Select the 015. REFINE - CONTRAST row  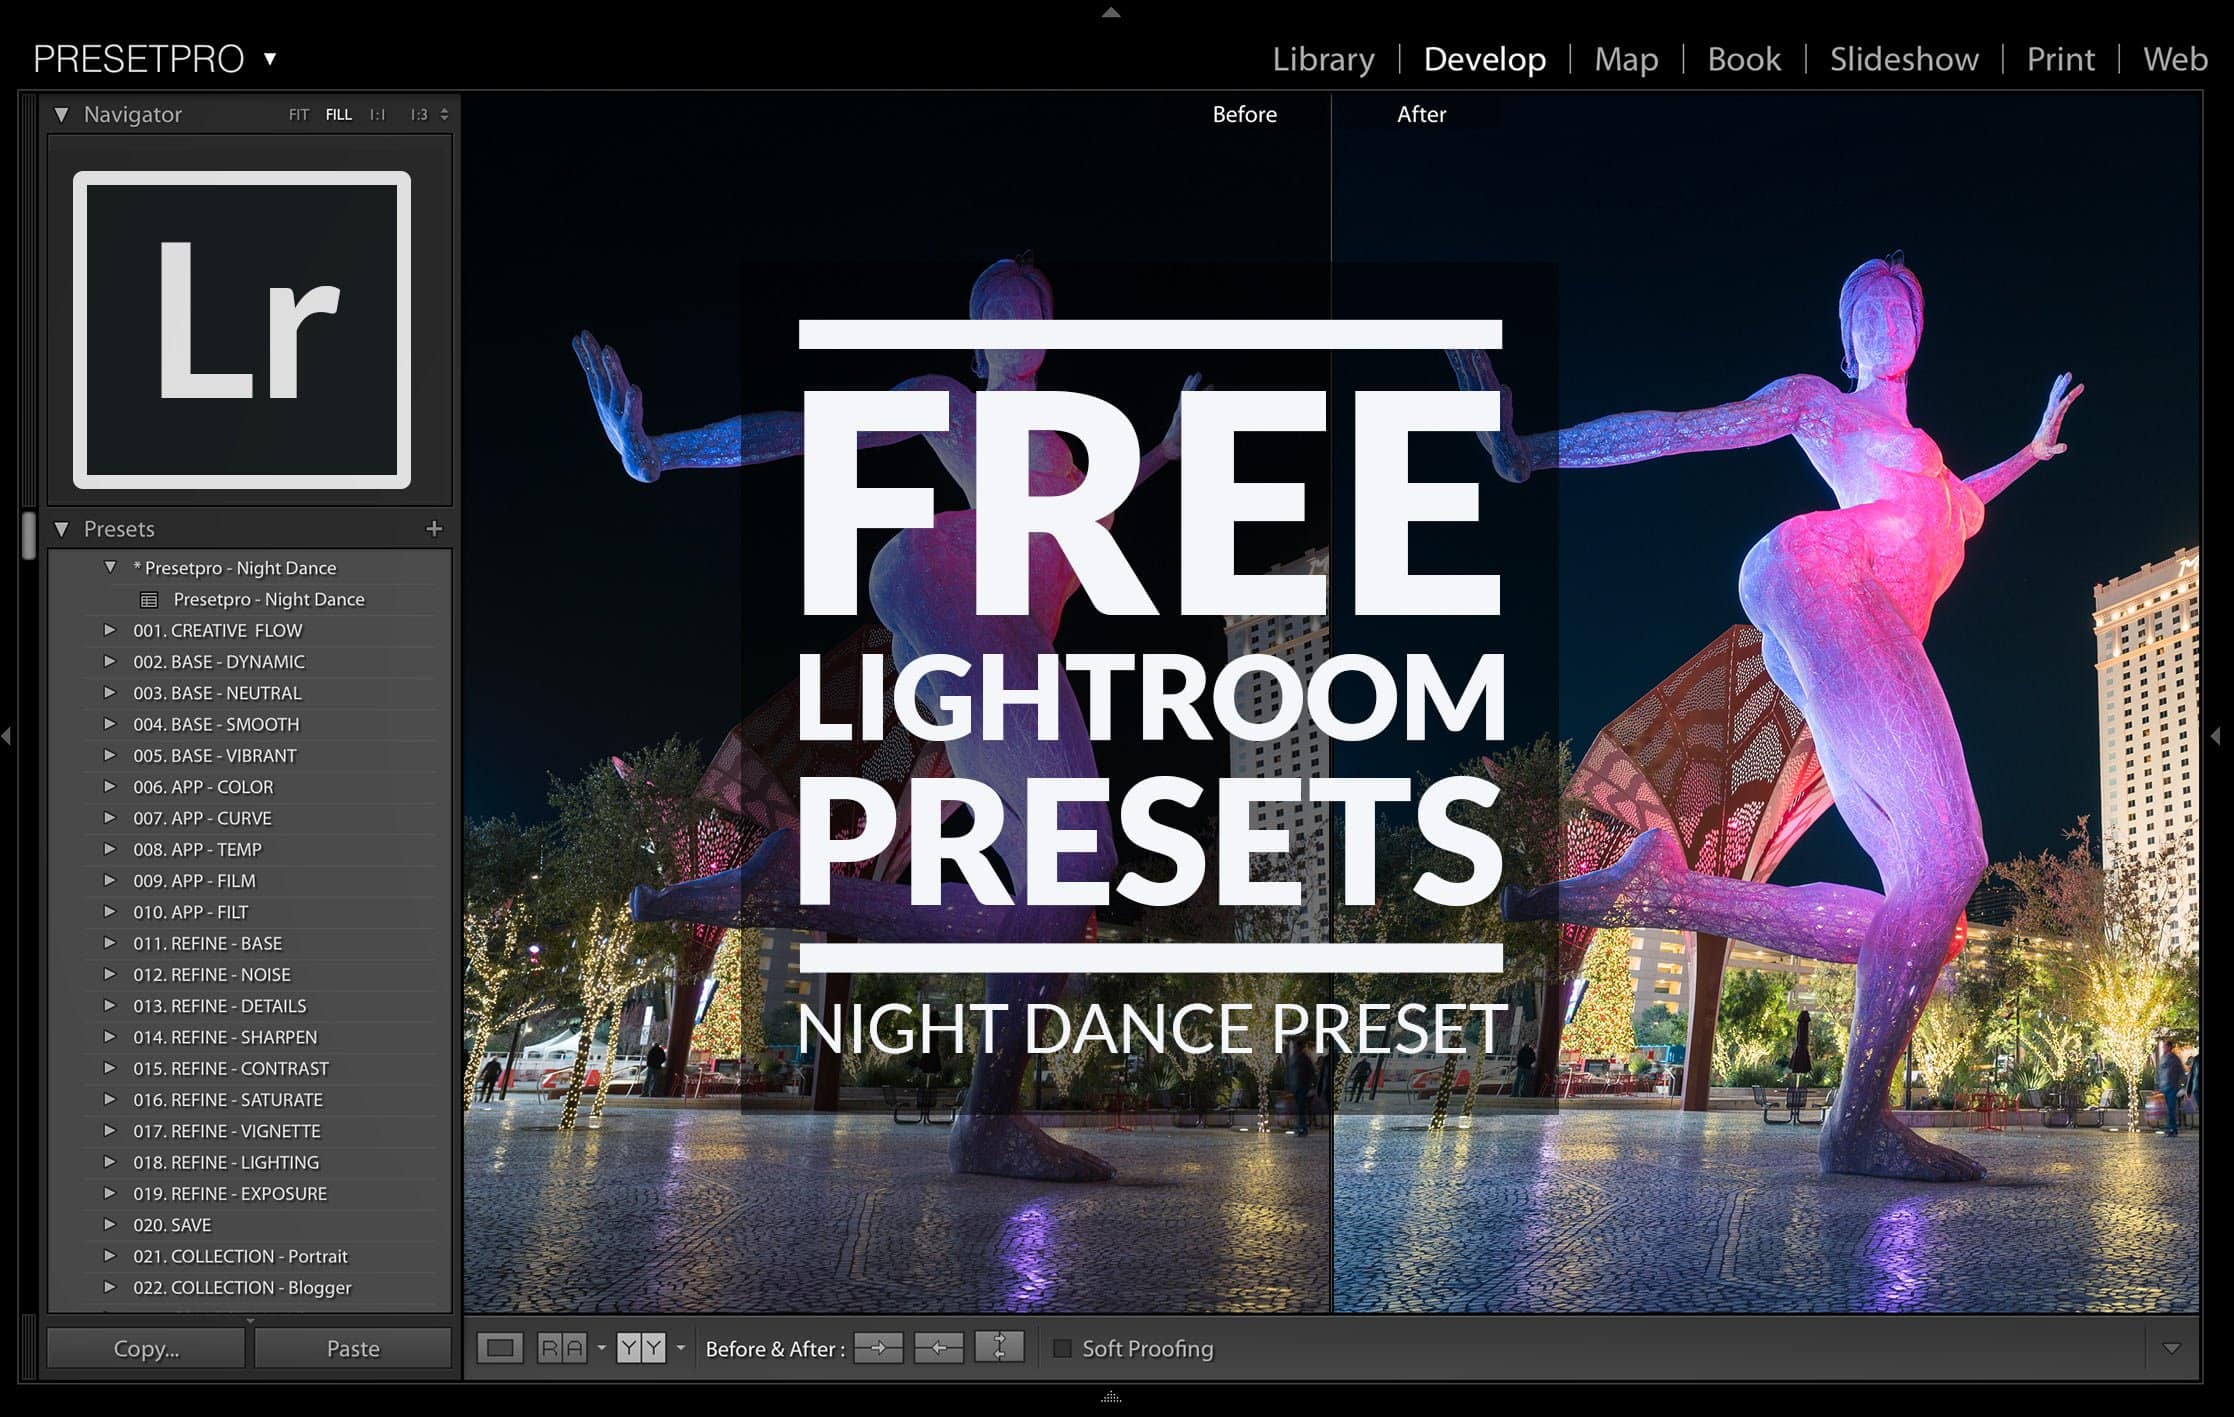(260, 1068)
